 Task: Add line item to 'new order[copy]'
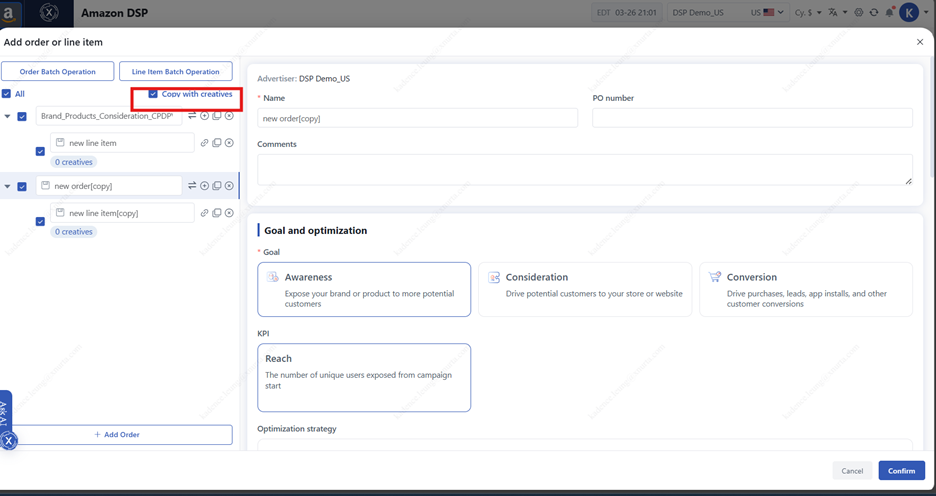[x=204, y=186]
